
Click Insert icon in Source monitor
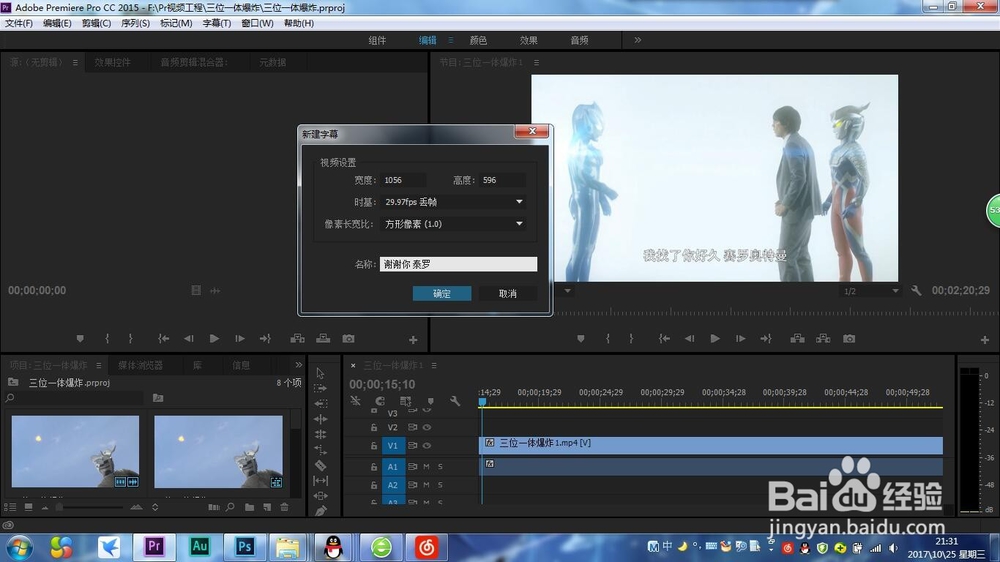[297, 339]
